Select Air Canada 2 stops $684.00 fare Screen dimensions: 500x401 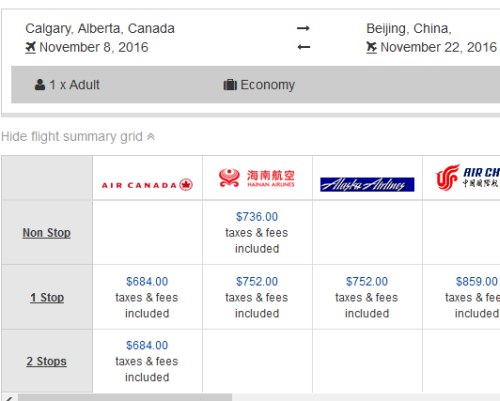147,345
